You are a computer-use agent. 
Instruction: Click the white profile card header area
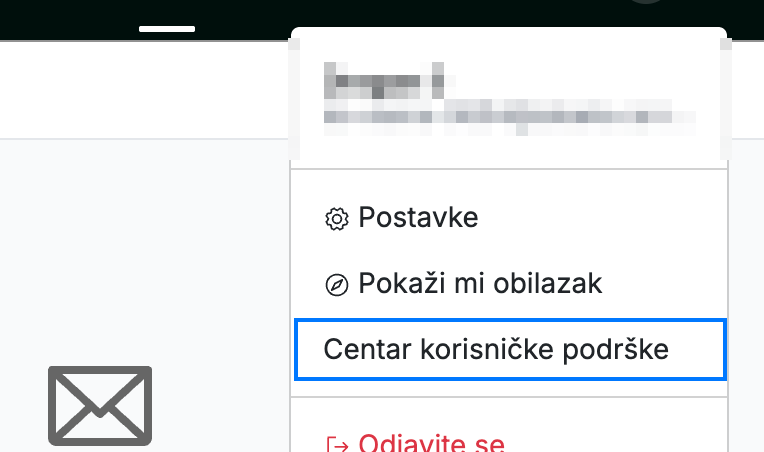point(509,98)
